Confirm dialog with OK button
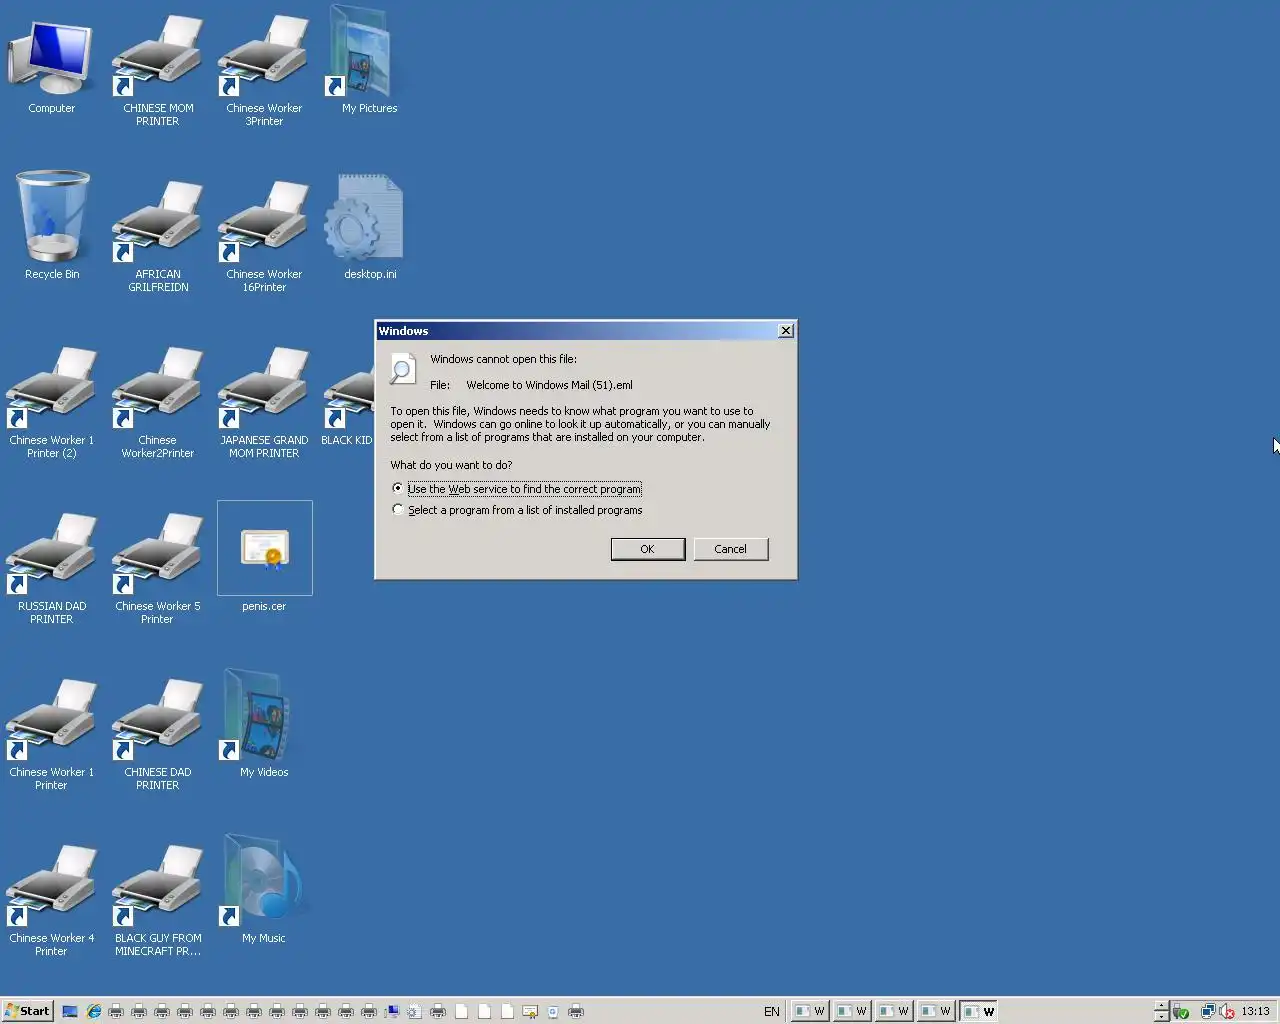 tap(648, 549)
